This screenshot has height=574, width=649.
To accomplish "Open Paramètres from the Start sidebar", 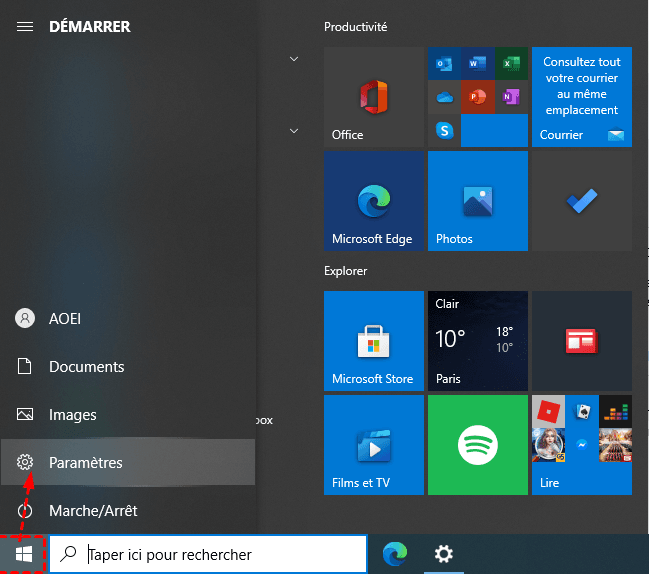I will (x=128, y=462).
